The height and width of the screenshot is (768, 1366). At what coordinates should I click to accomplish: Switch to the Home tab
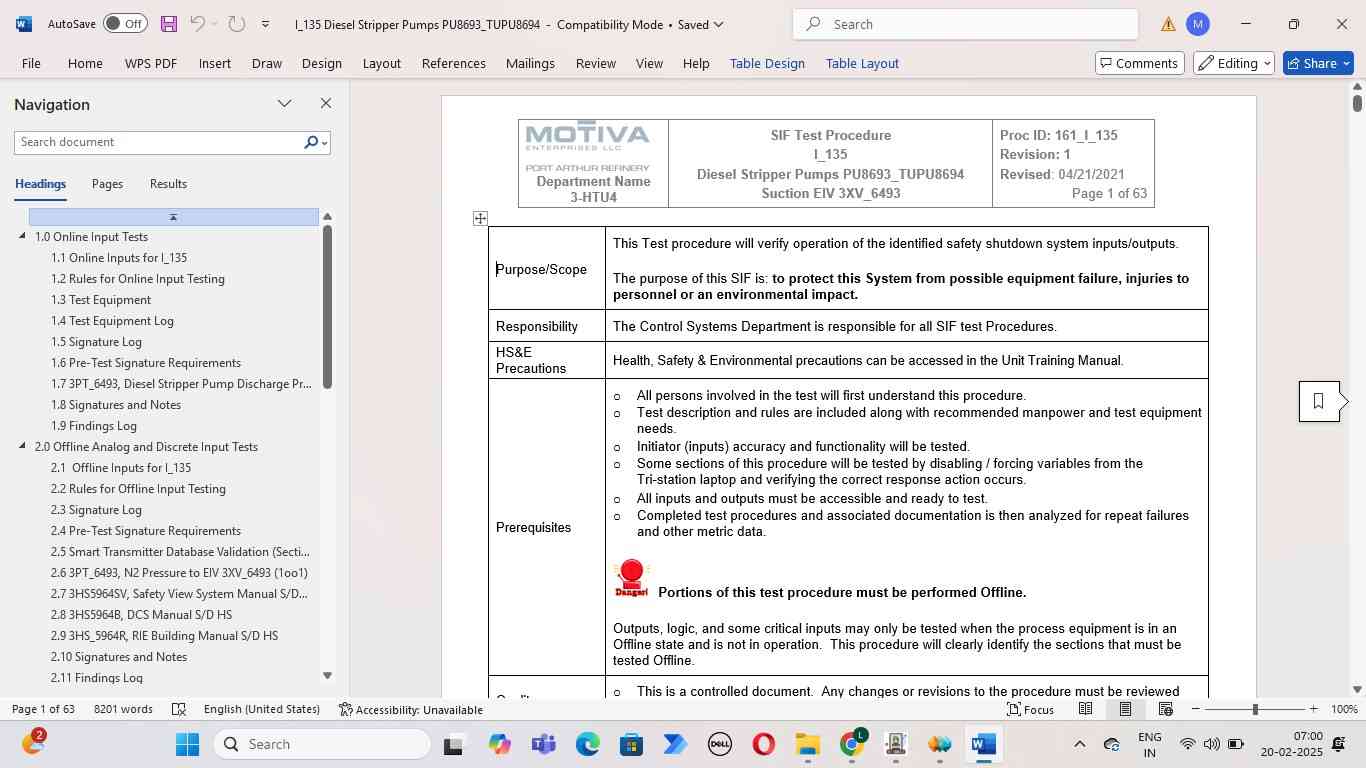(85, 63)
